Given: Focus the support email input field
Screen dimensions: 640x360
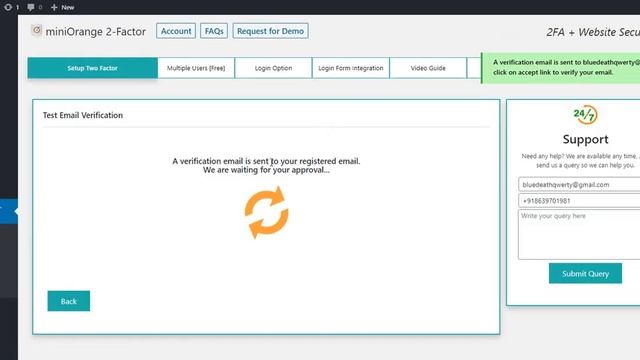Looking at the screenshot, I should click(x=579, y=184).
